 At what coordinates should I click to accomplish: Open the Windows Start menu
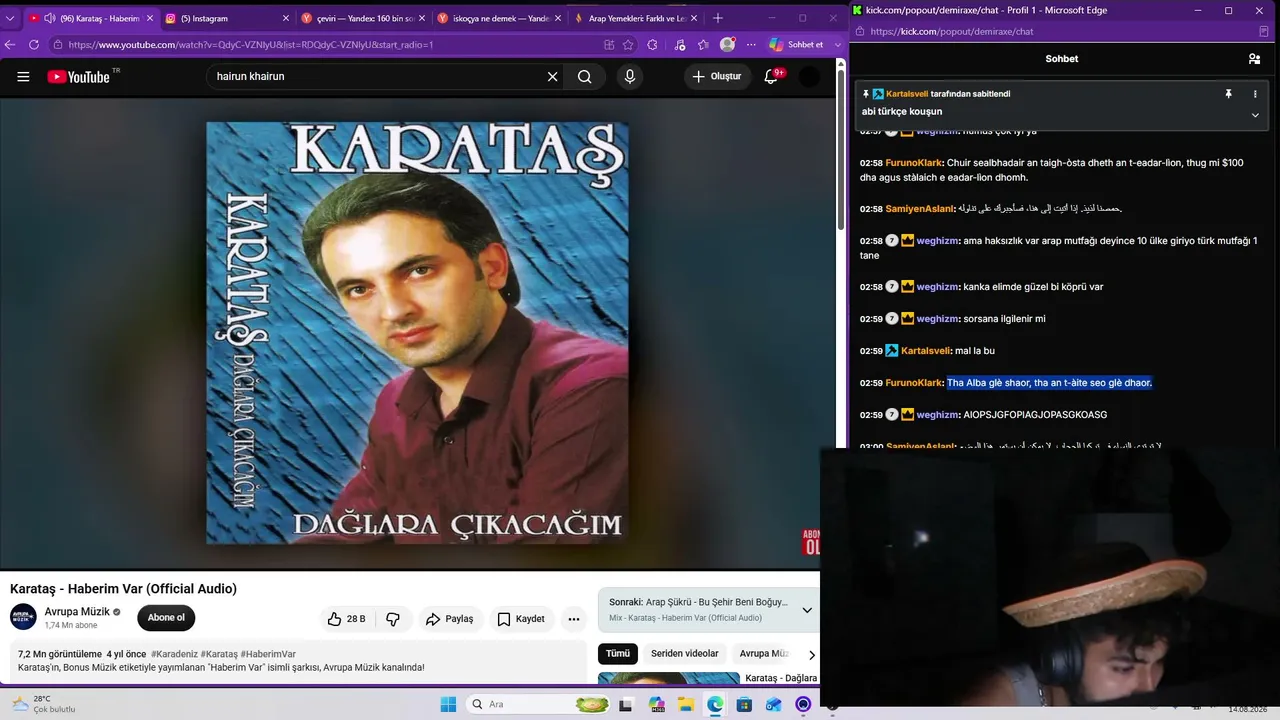448,704
